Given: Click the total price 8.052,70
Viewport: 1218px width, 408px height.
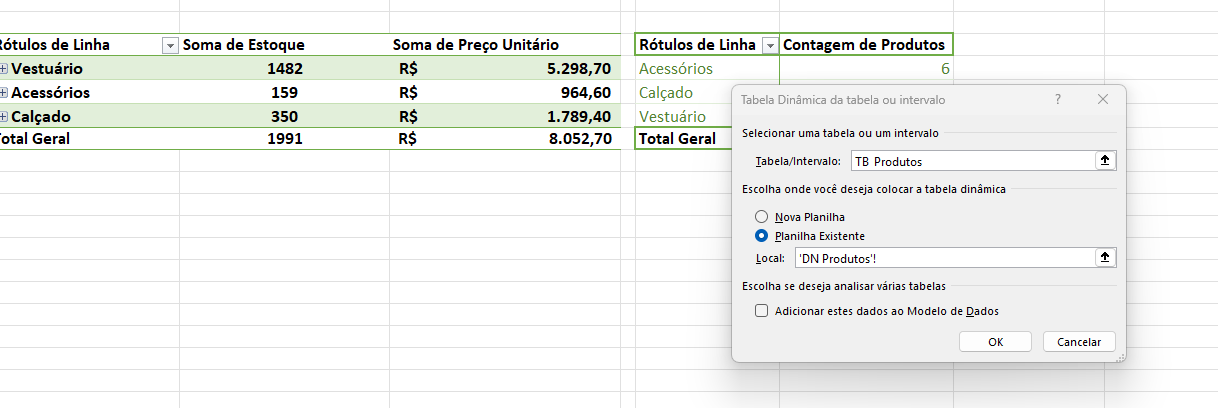Looking at the screenshot, I should coord(579,139).
